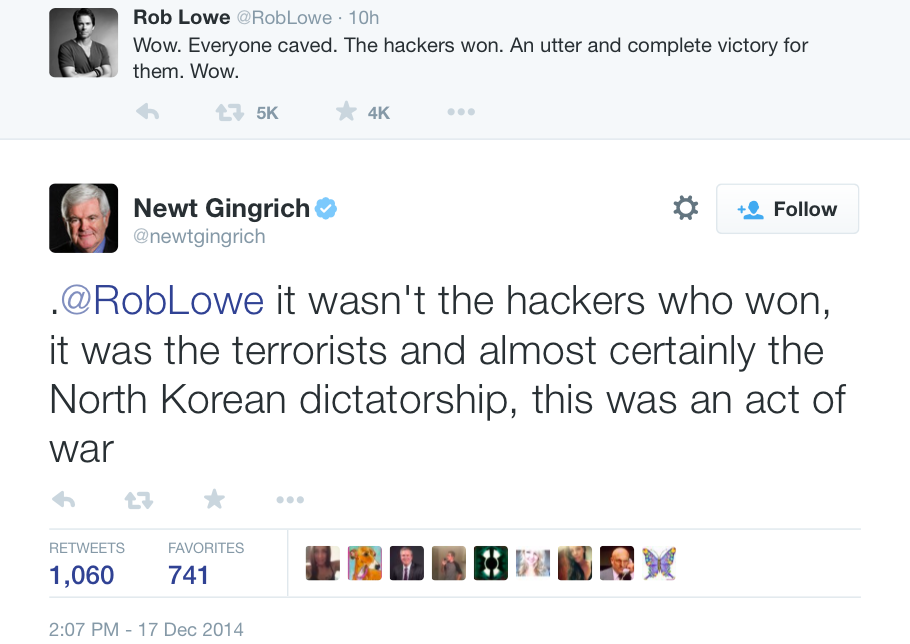Click the @newtgingrich handle
910x644 pixels.
tap(199, 237)
